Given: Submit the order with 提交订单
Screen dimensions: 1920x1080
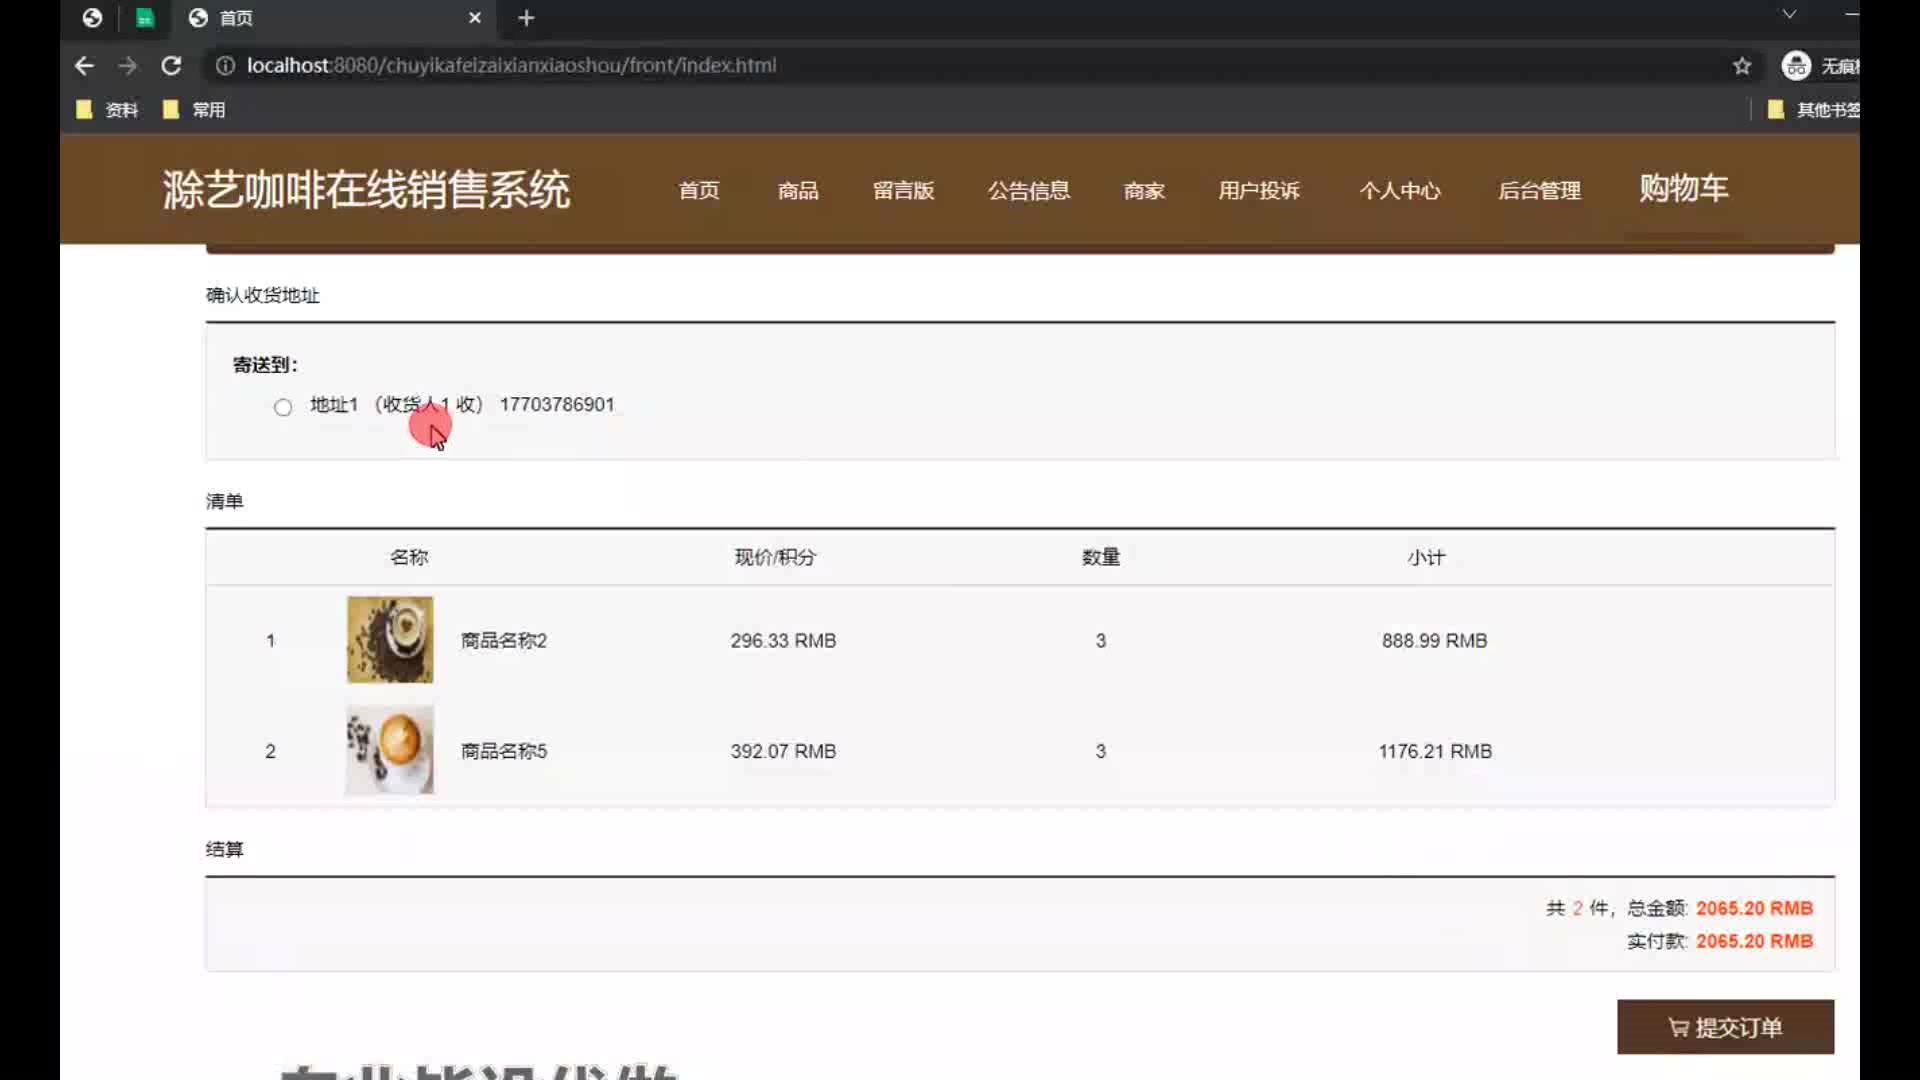Looking at the screenshot, I should click(x=1726, y=1027).
